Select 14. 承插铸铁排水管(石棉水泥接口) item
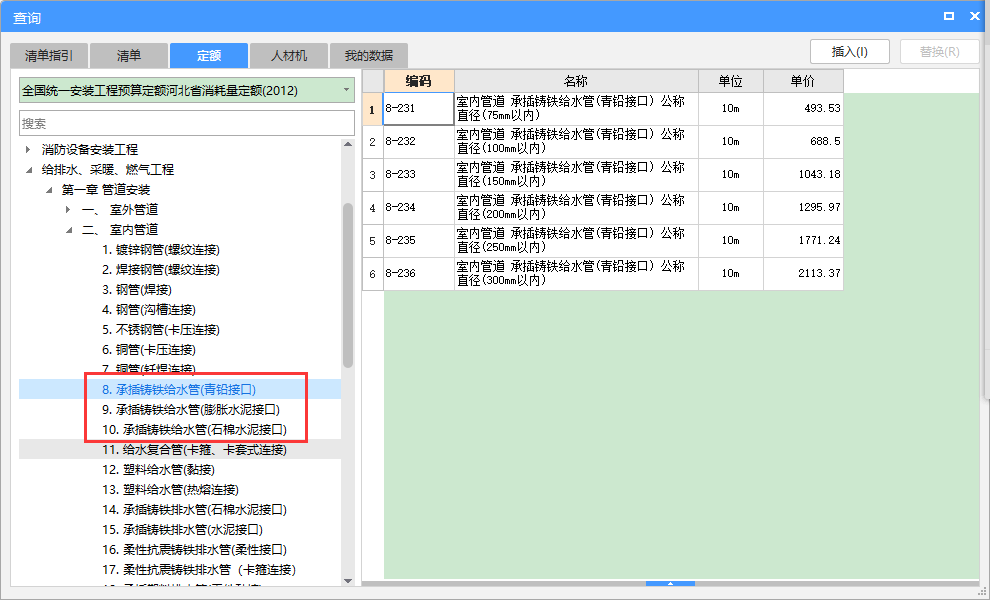The height and width of the screenshot is (600, 990). tap(194, 510)
